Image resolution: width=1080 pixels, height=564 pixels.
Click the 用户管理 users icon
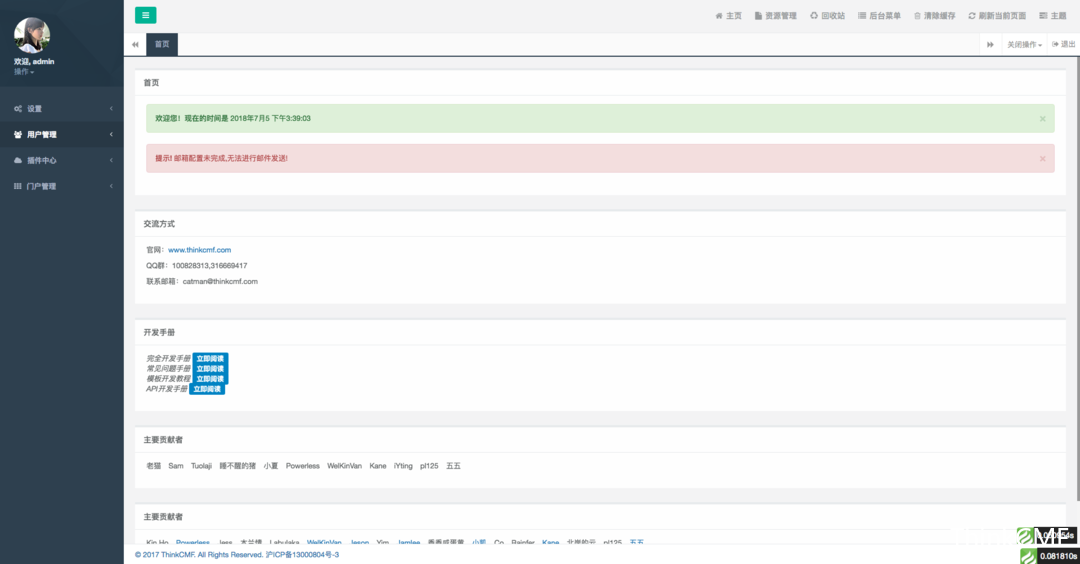click(18, 134)
